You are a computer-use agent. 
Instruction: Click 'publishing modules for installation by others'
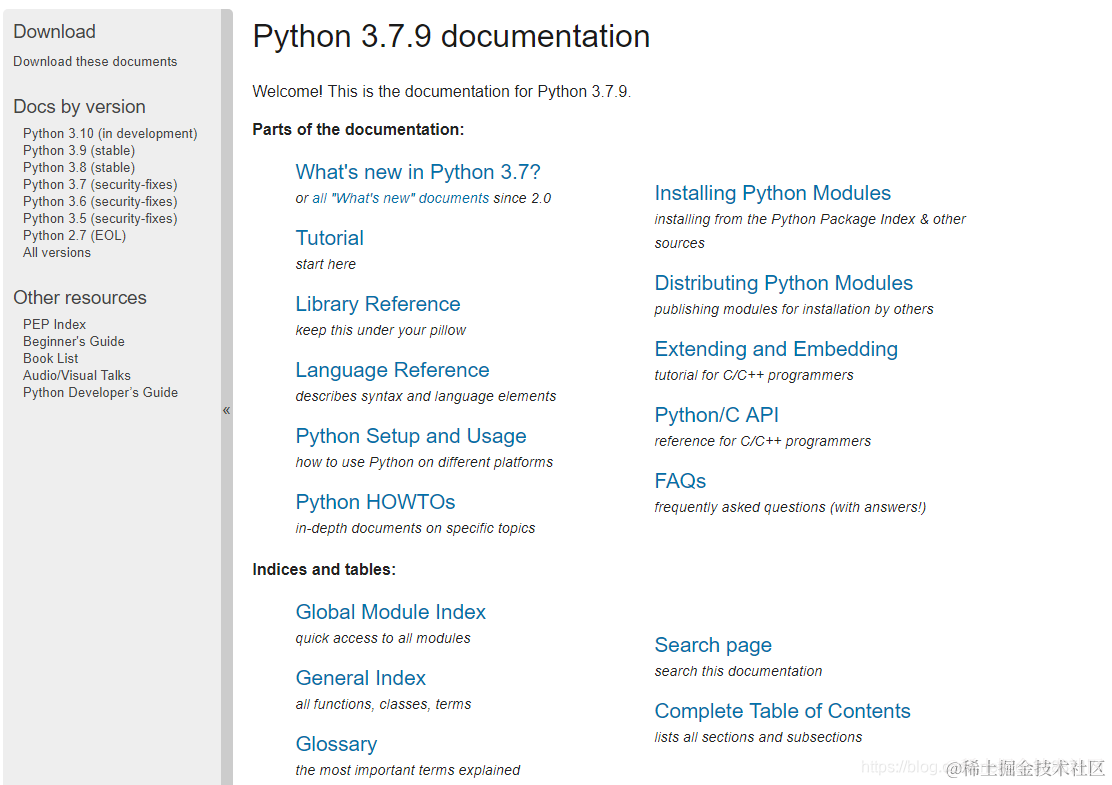click(x=794, y=309)
